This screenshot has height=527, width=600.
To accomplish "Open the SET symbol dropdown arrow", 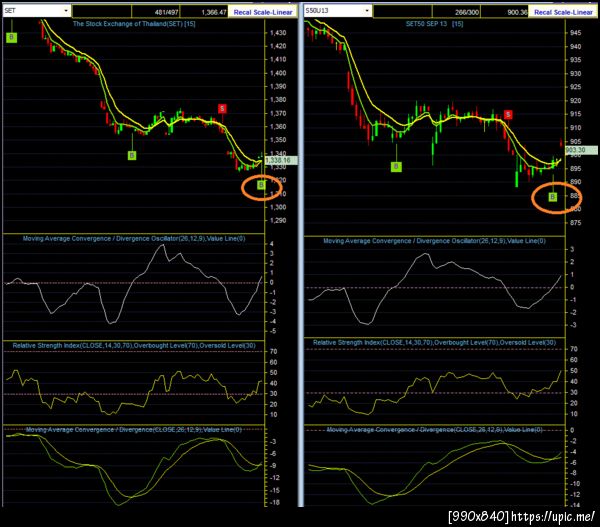I will (x=66, y=11).
